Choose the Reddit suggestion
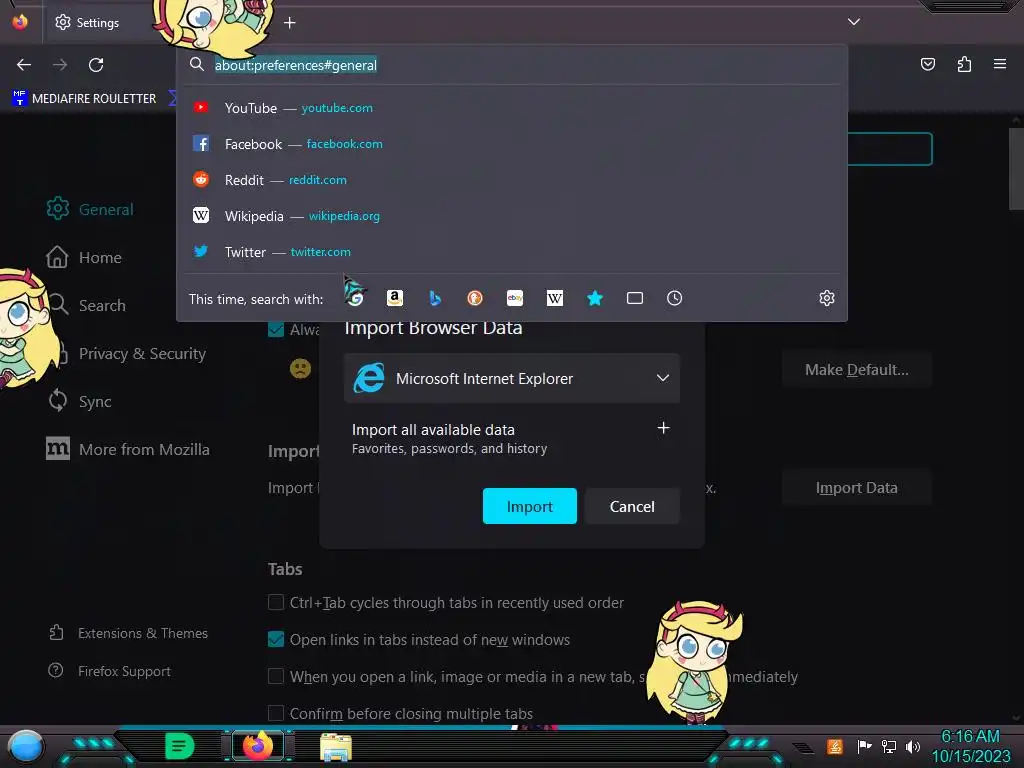Image resolution: width=1024 pixels, height=768 pixels. click(513, 180)
